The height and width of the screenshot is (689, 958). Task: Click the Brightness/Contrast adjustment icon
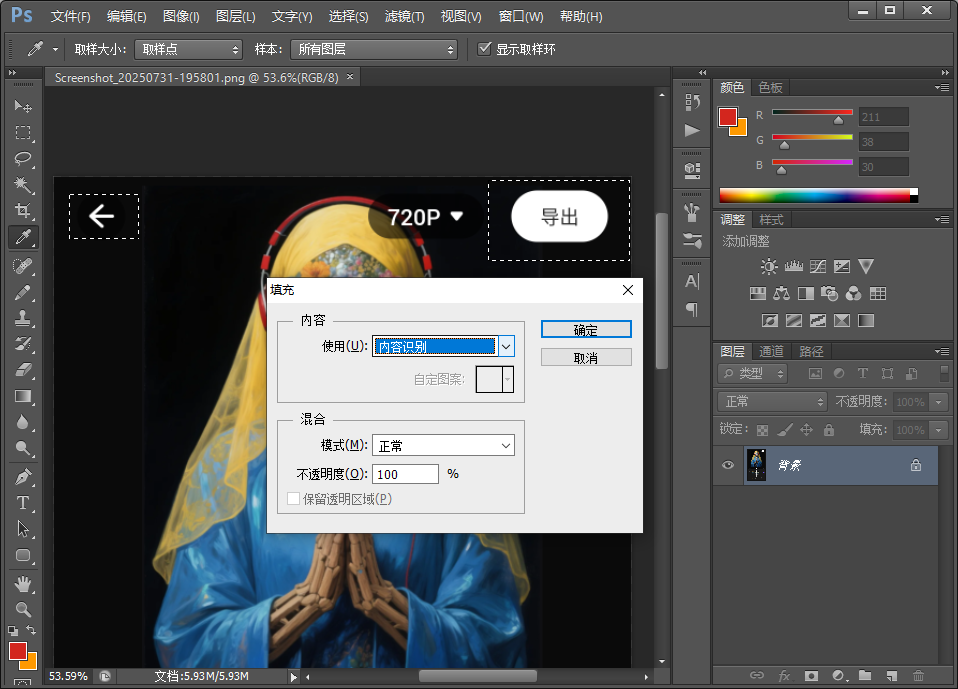pos(768,267)
